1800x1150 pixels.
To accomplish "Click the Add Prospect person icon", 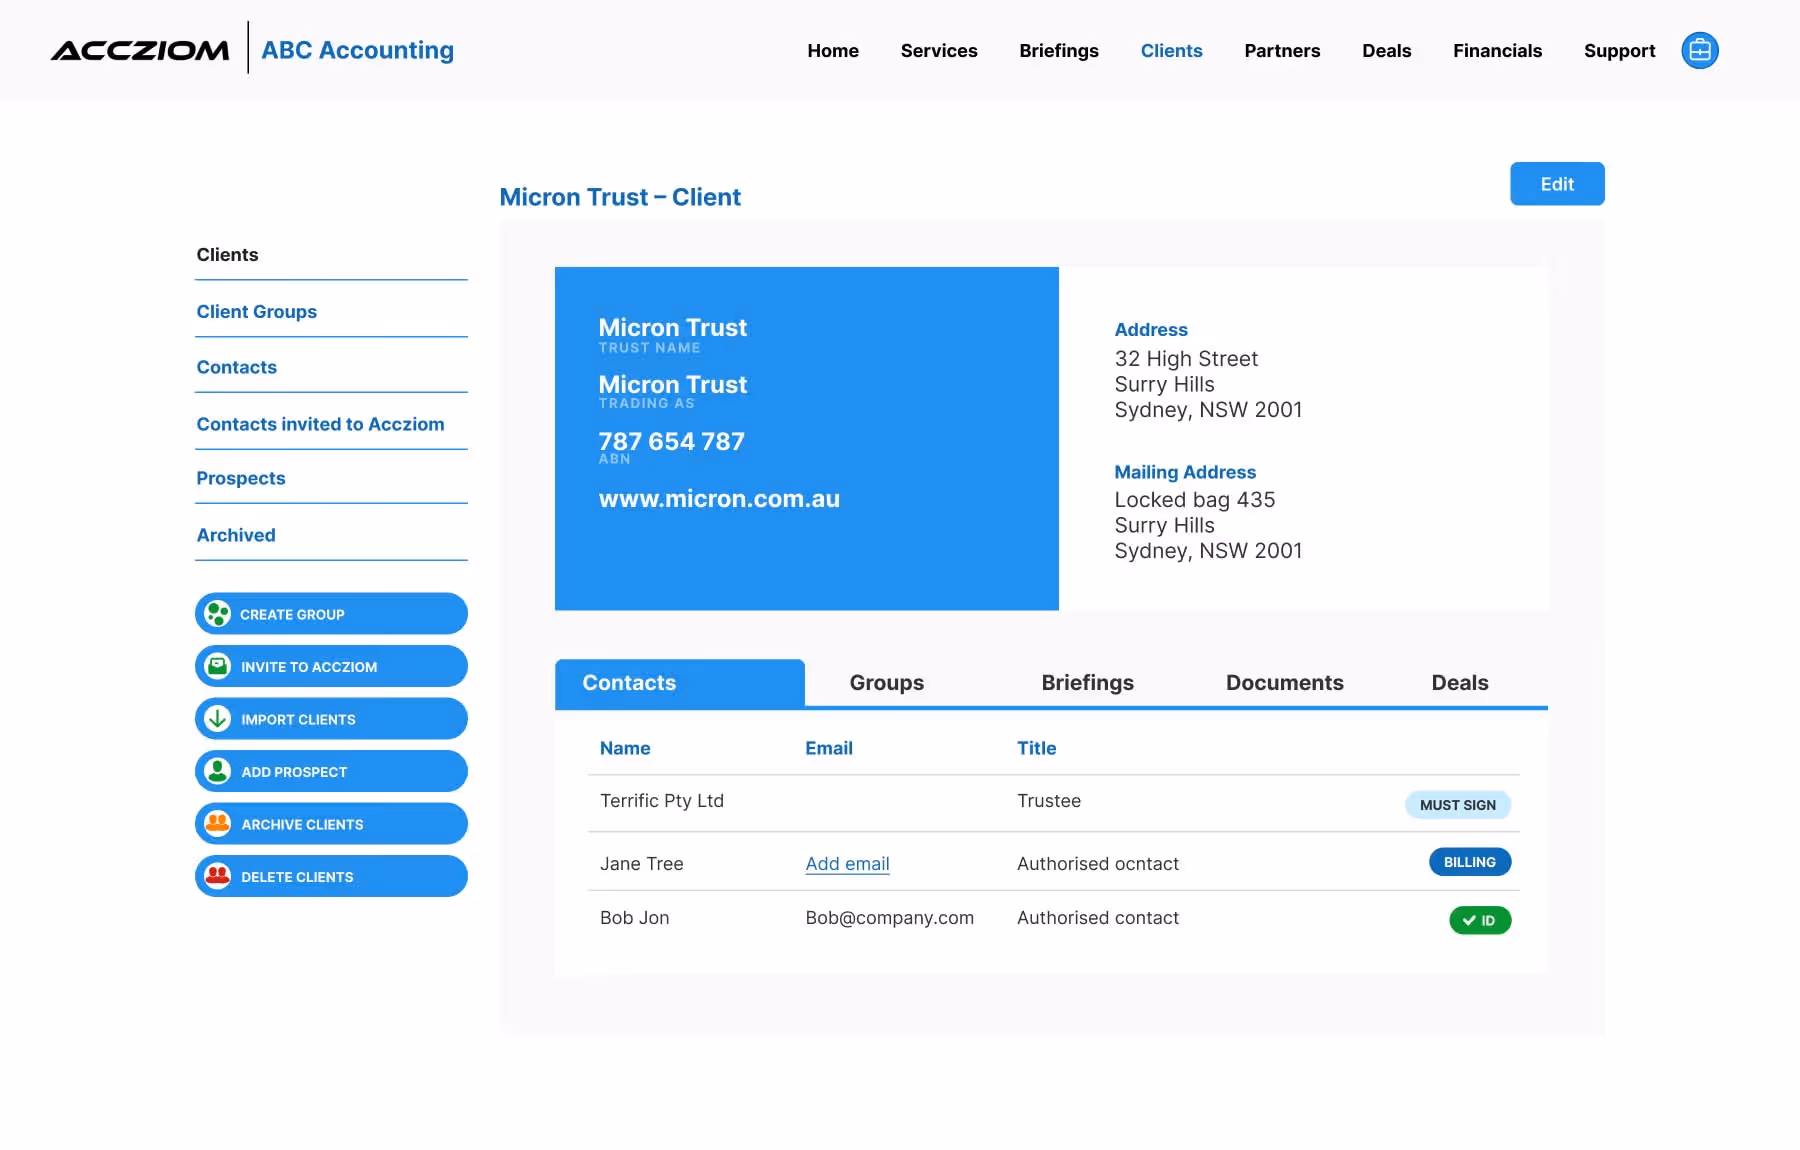I will click(x=217, y=771).
